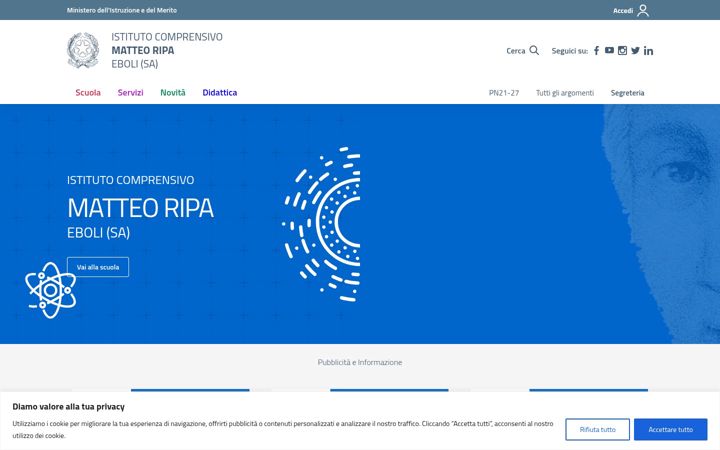Click the Seguici su label
Viewport: 720px width, 450px height.
coord(569,51)
